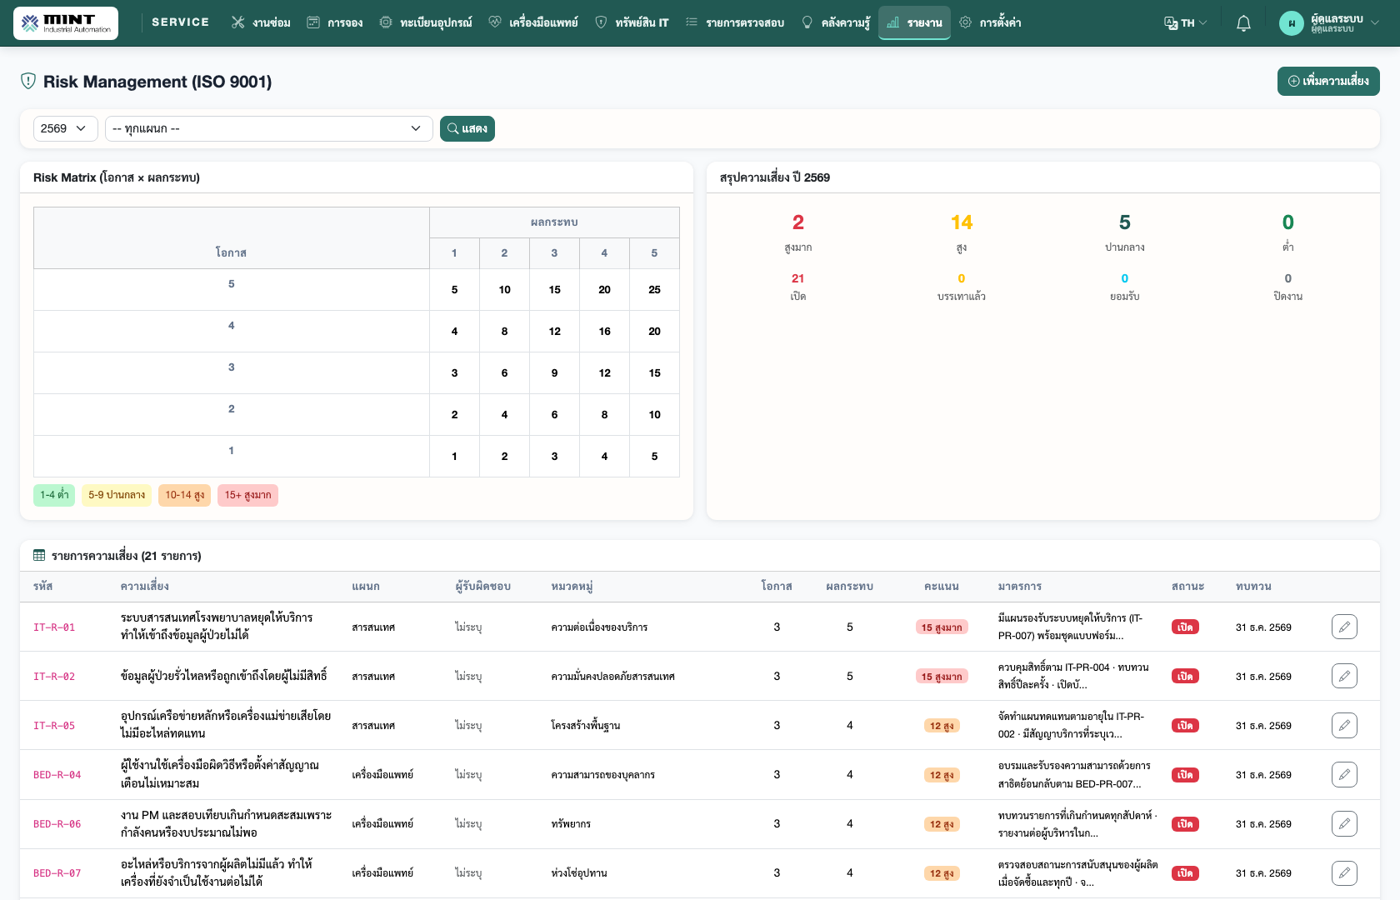Screen dimensions: 1400x900
Task: Edit the IT-R-05 risk entry
Action: (x=1344, y=725)
